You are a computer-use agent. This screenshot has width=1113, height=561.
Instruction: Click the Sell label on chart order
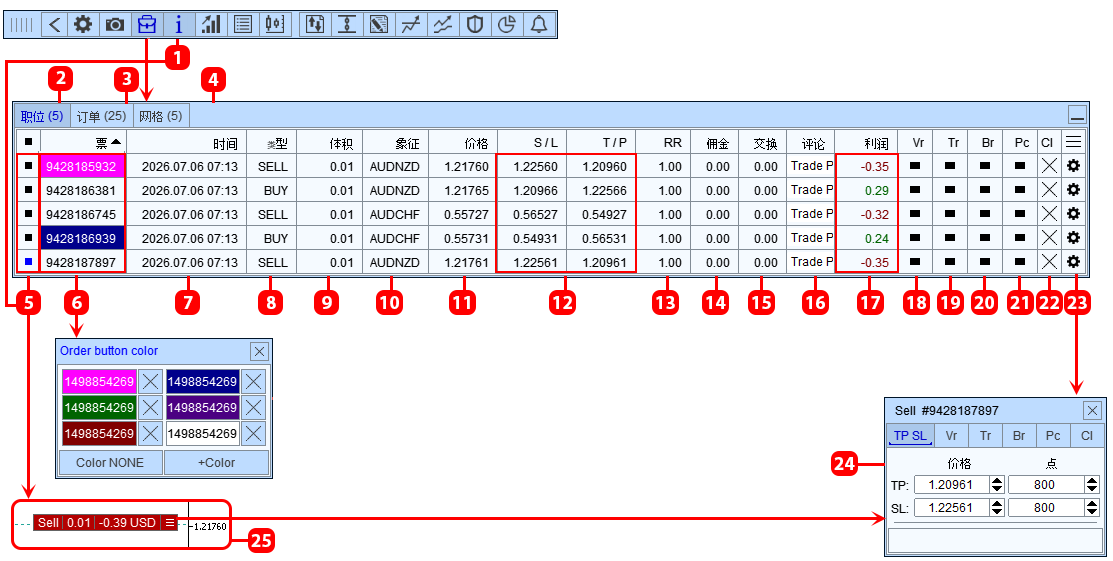(x=48, y=523)
